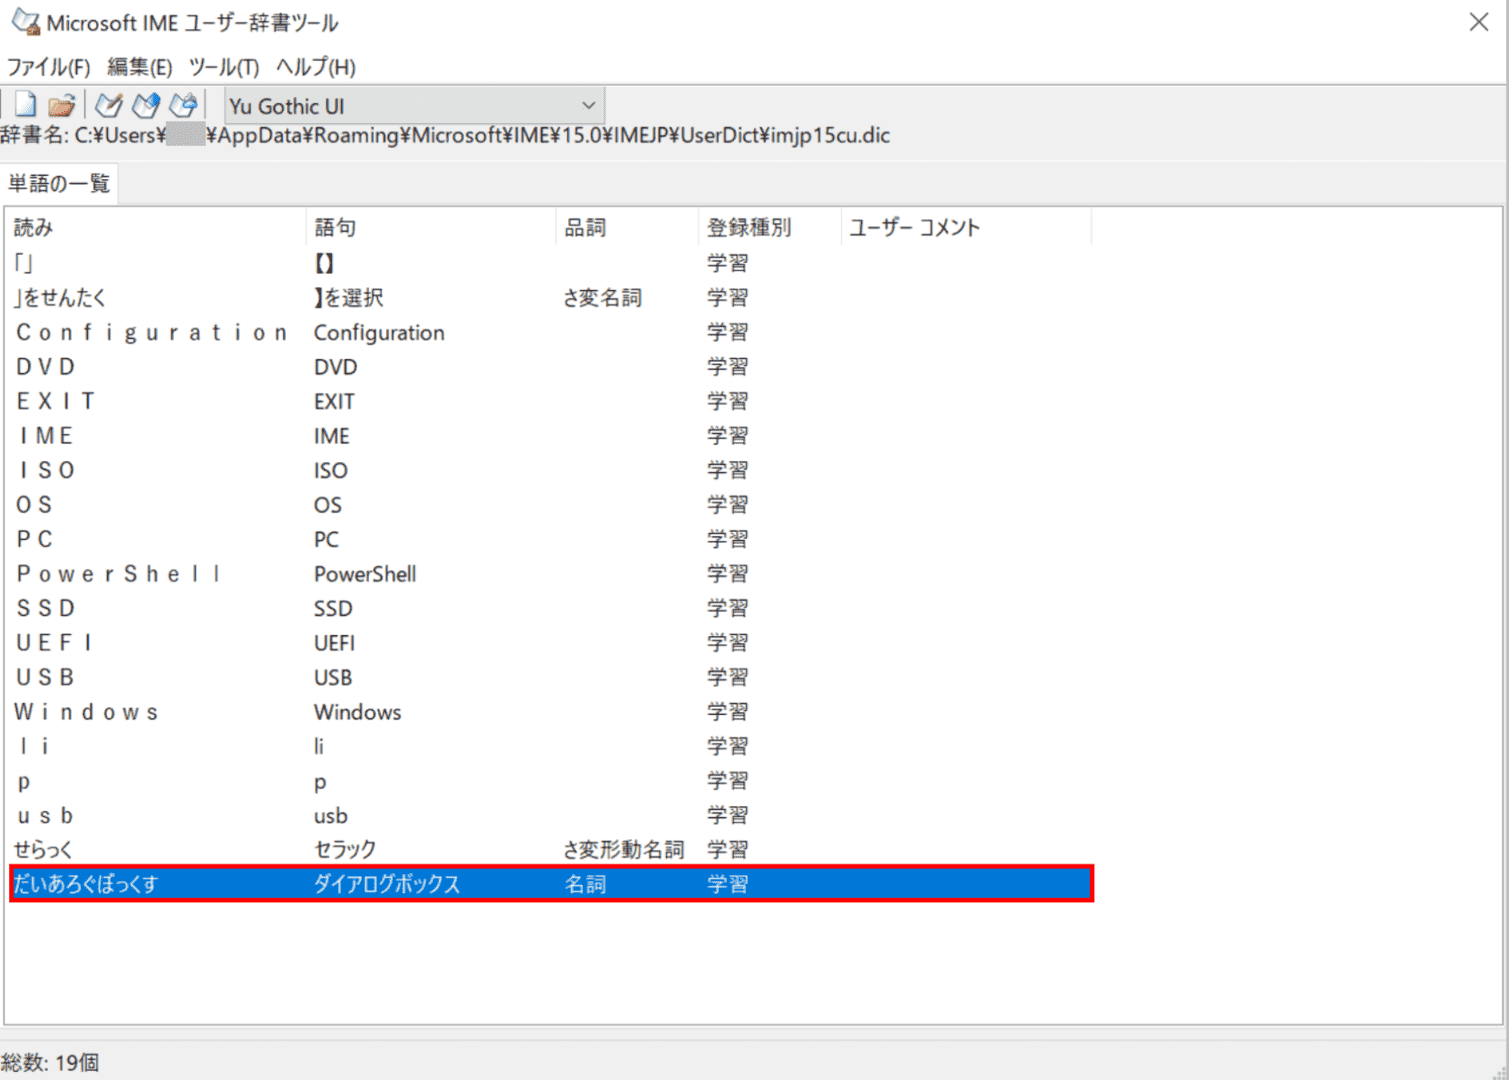Sort by the 読み column header
This screenshot has width=1509, height=1080.
[x=155, y=227]
